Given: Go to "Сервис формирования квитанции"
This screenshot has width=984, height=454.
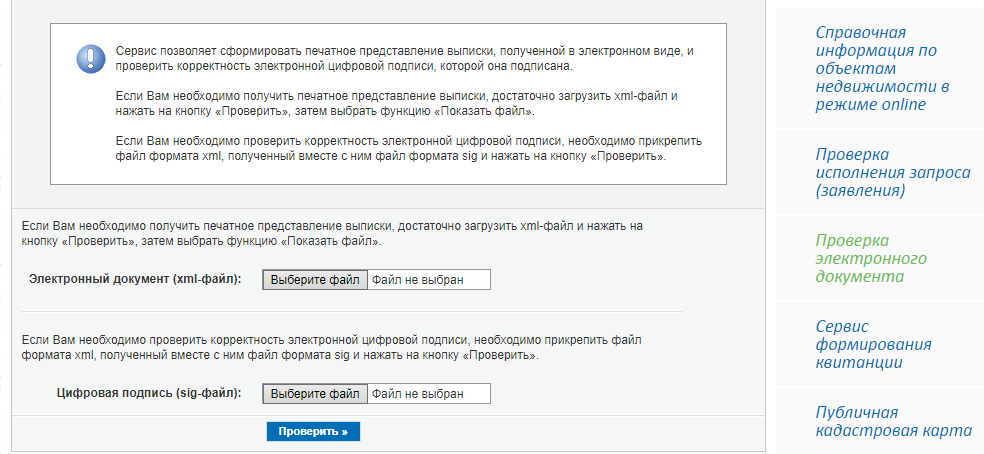Looking at the screenshot, I should pyautogui.click(x=873, y=344).
